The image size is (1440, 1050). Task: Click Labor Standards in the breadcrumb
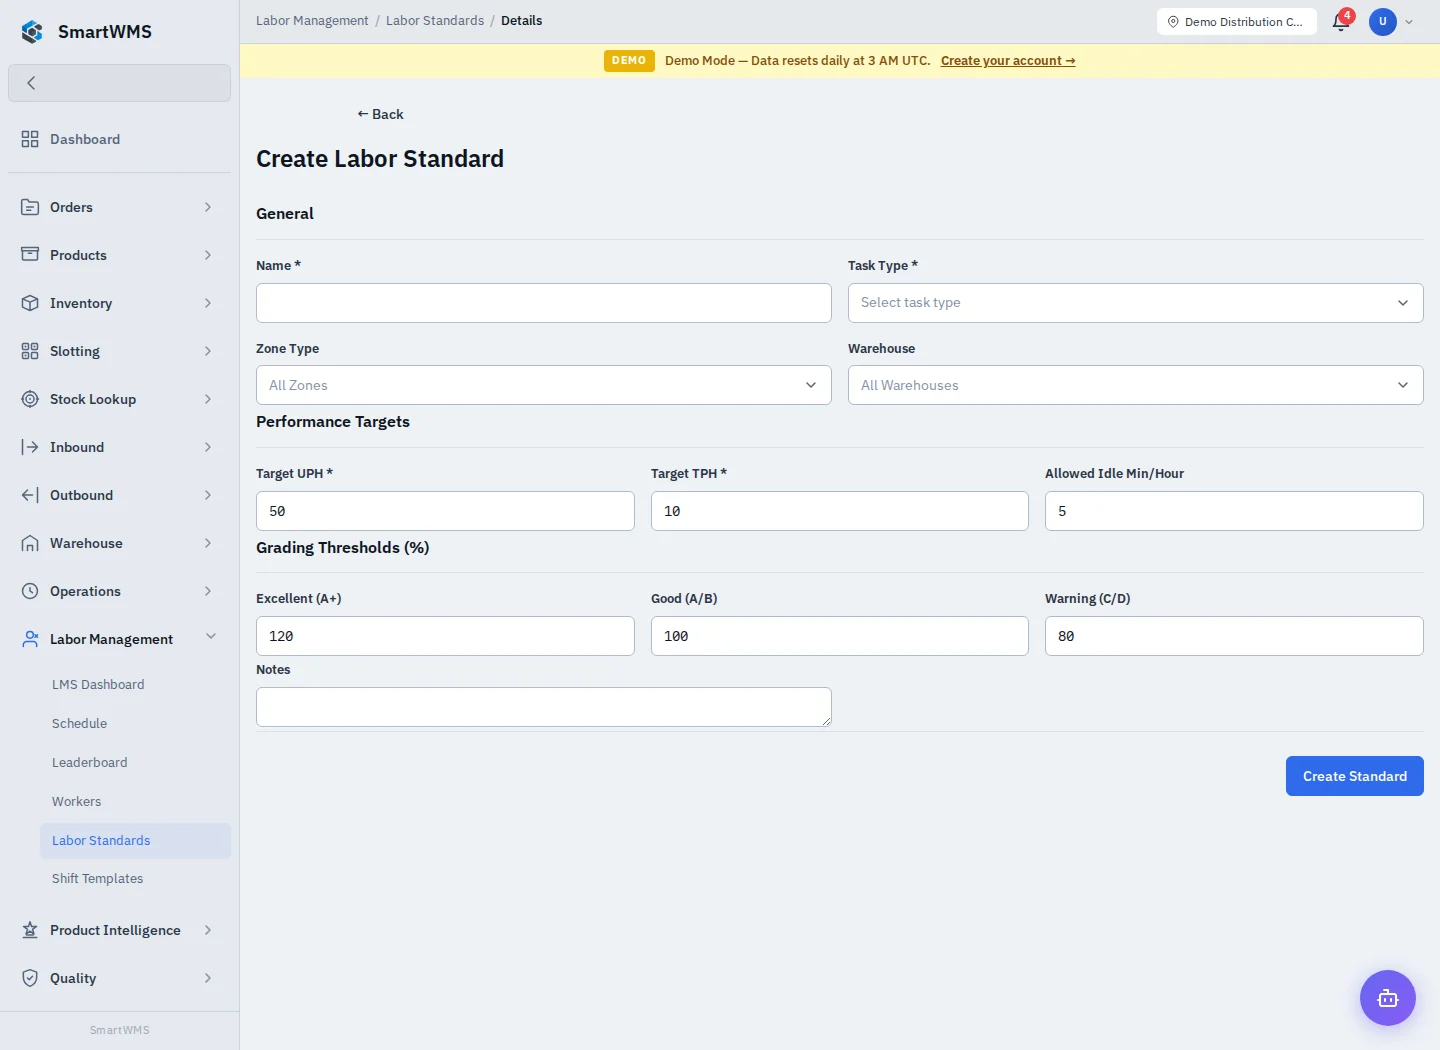pos(435,21)
